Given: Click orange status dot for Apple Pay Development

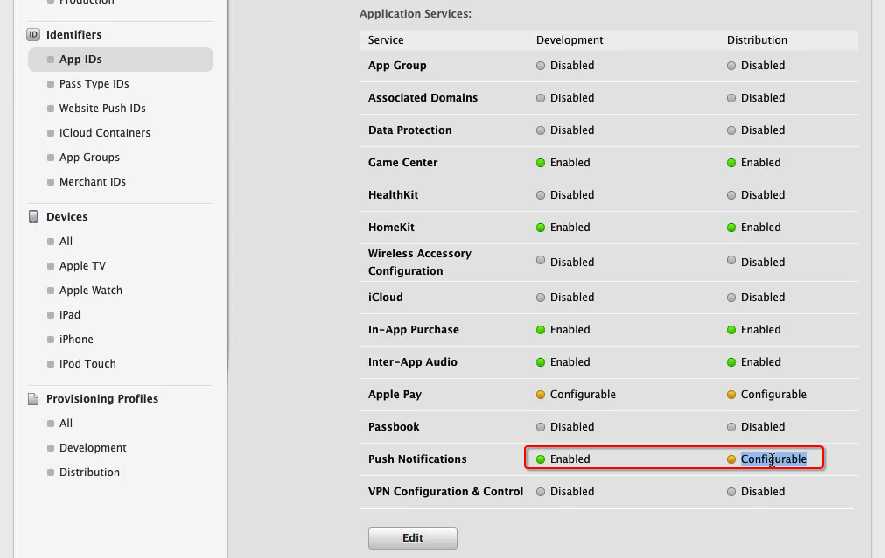Looking at the screenshot, I should coord(540,394).
